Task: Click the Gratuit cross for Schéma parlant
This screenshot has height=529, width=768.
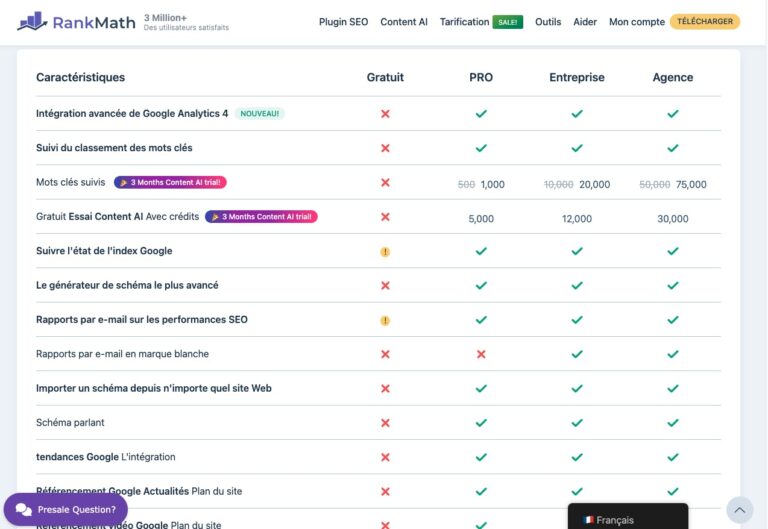Action: pos(385,423)
